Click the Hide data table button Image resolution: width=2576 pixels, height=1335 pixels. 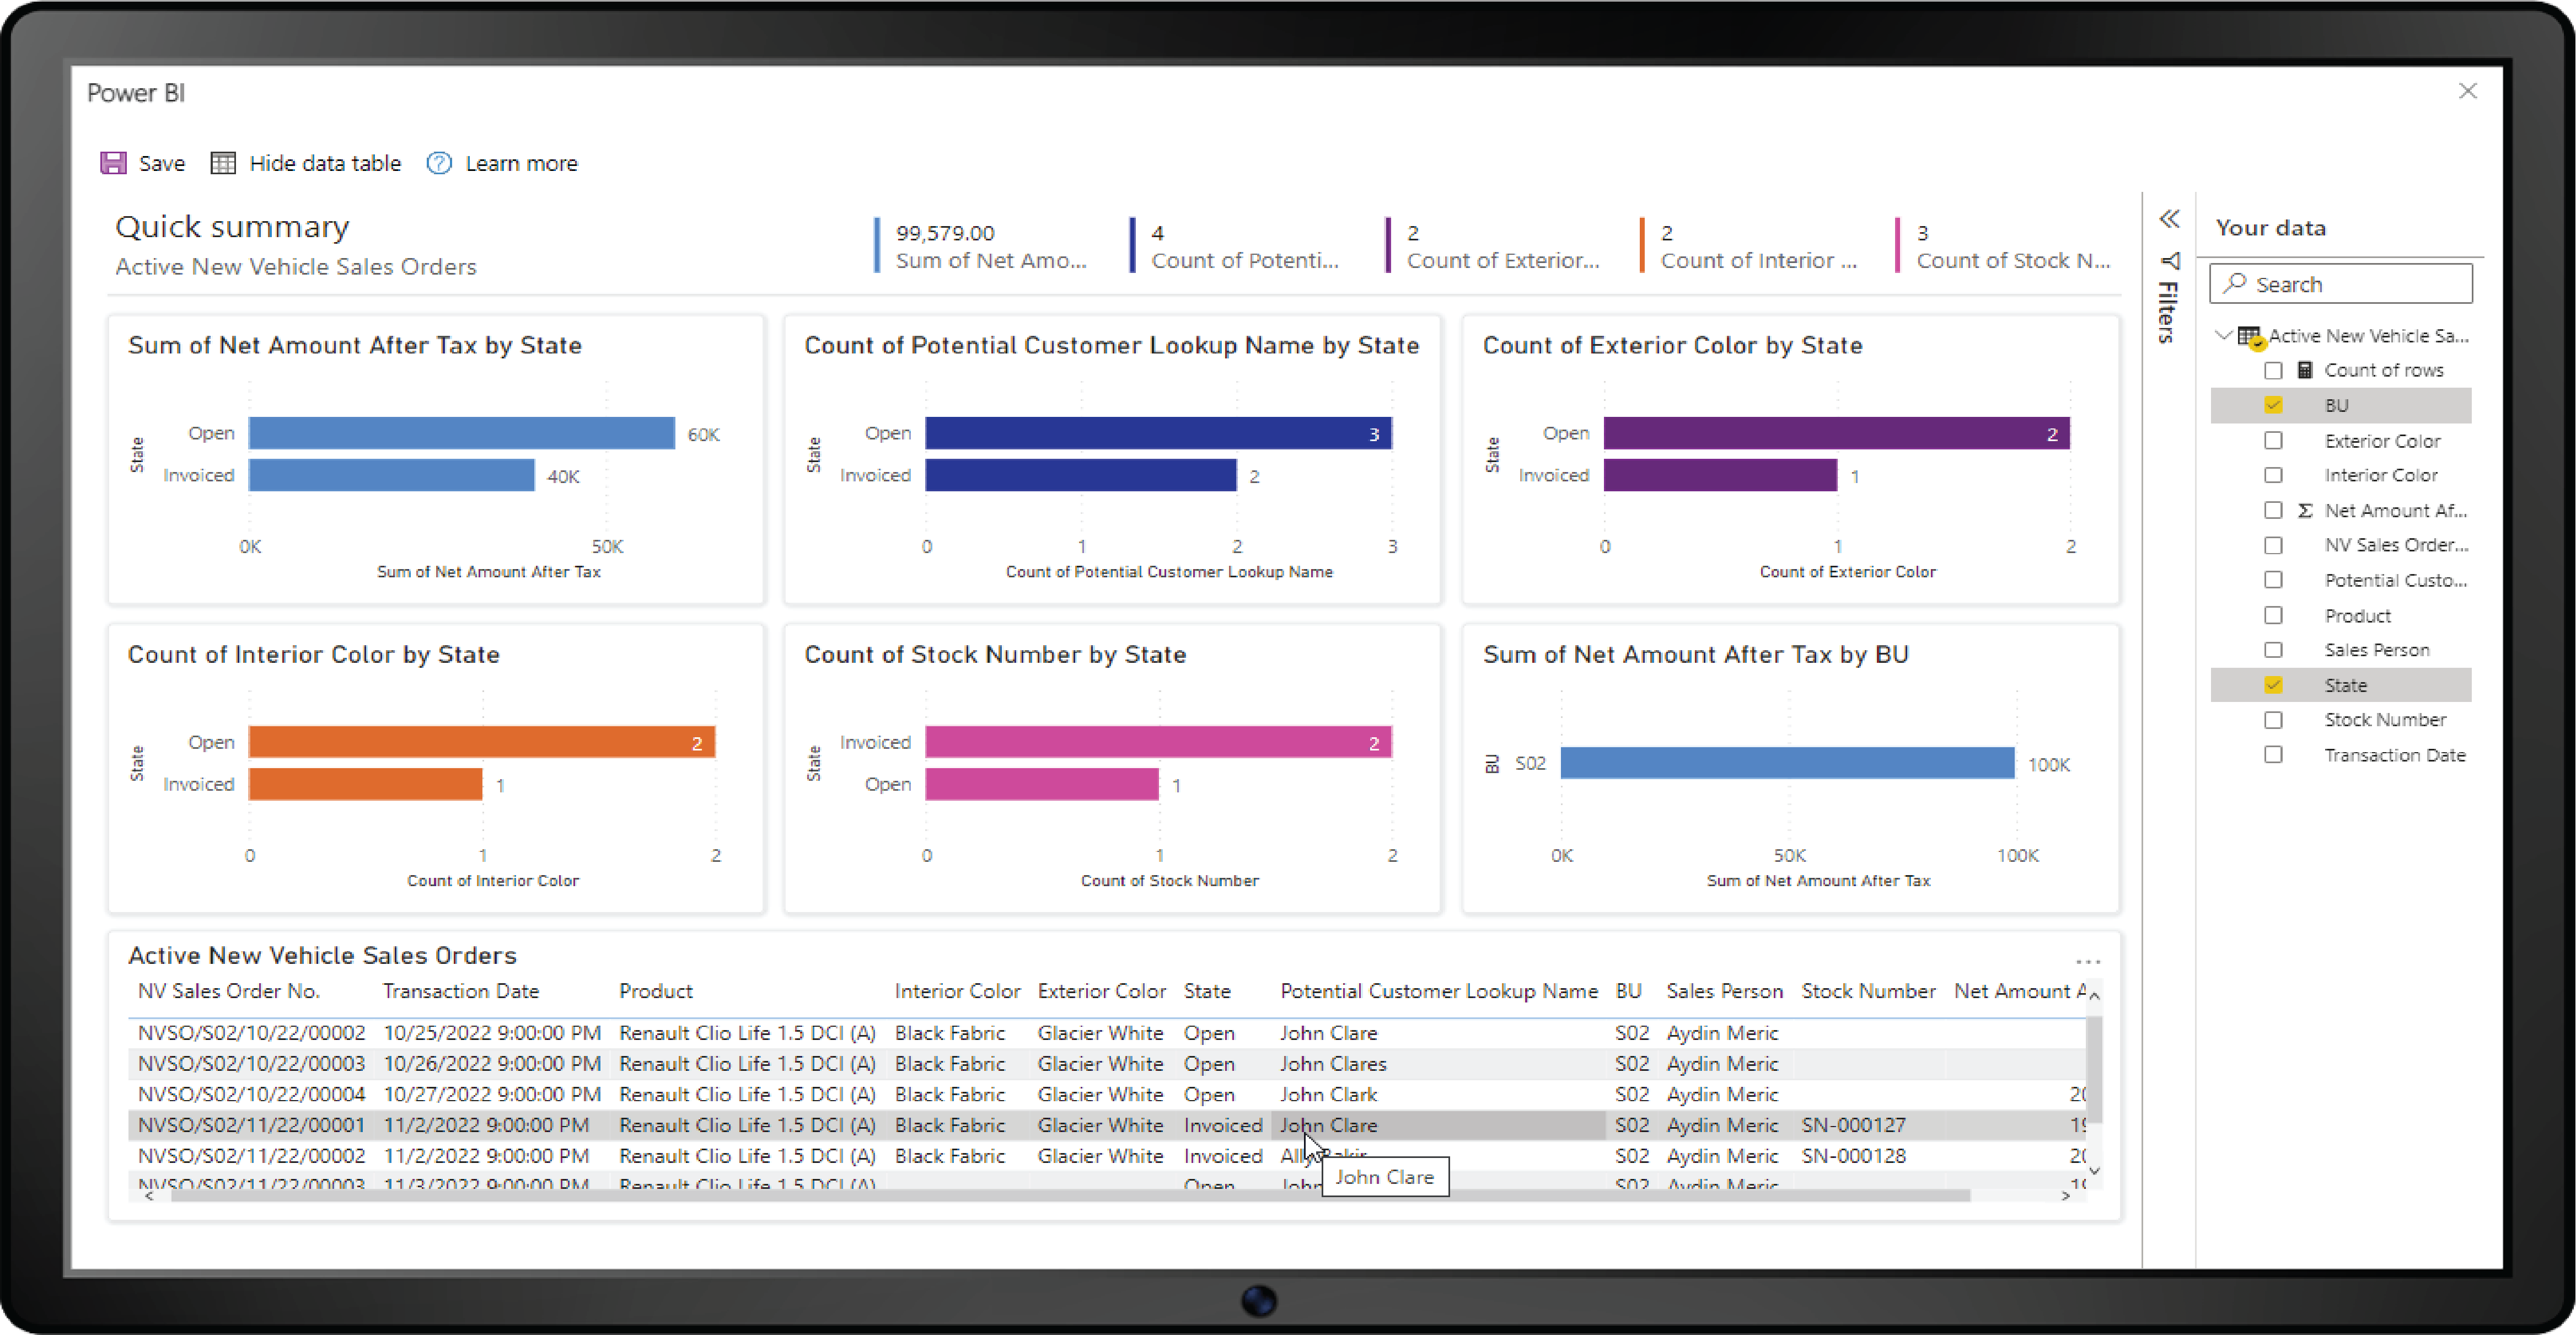pyautogui.click(x=324, y=163)
